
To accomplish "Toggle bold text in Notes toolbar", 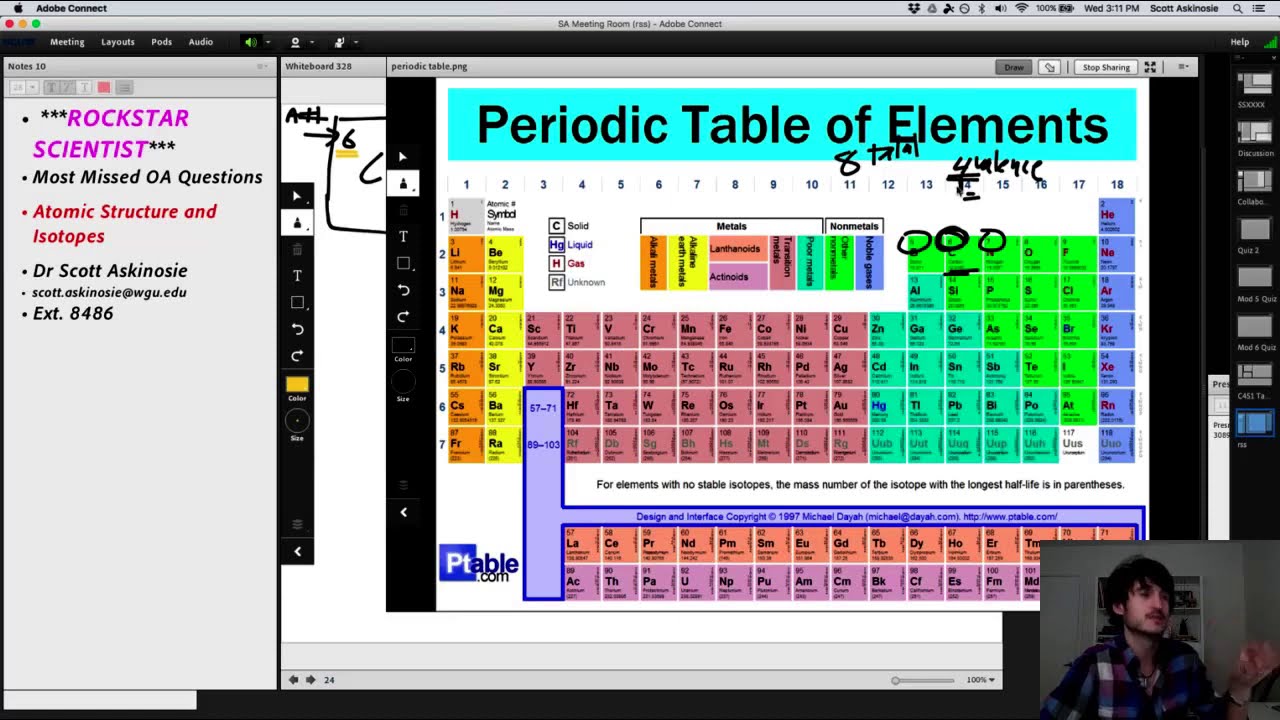I will click(51, 88).
